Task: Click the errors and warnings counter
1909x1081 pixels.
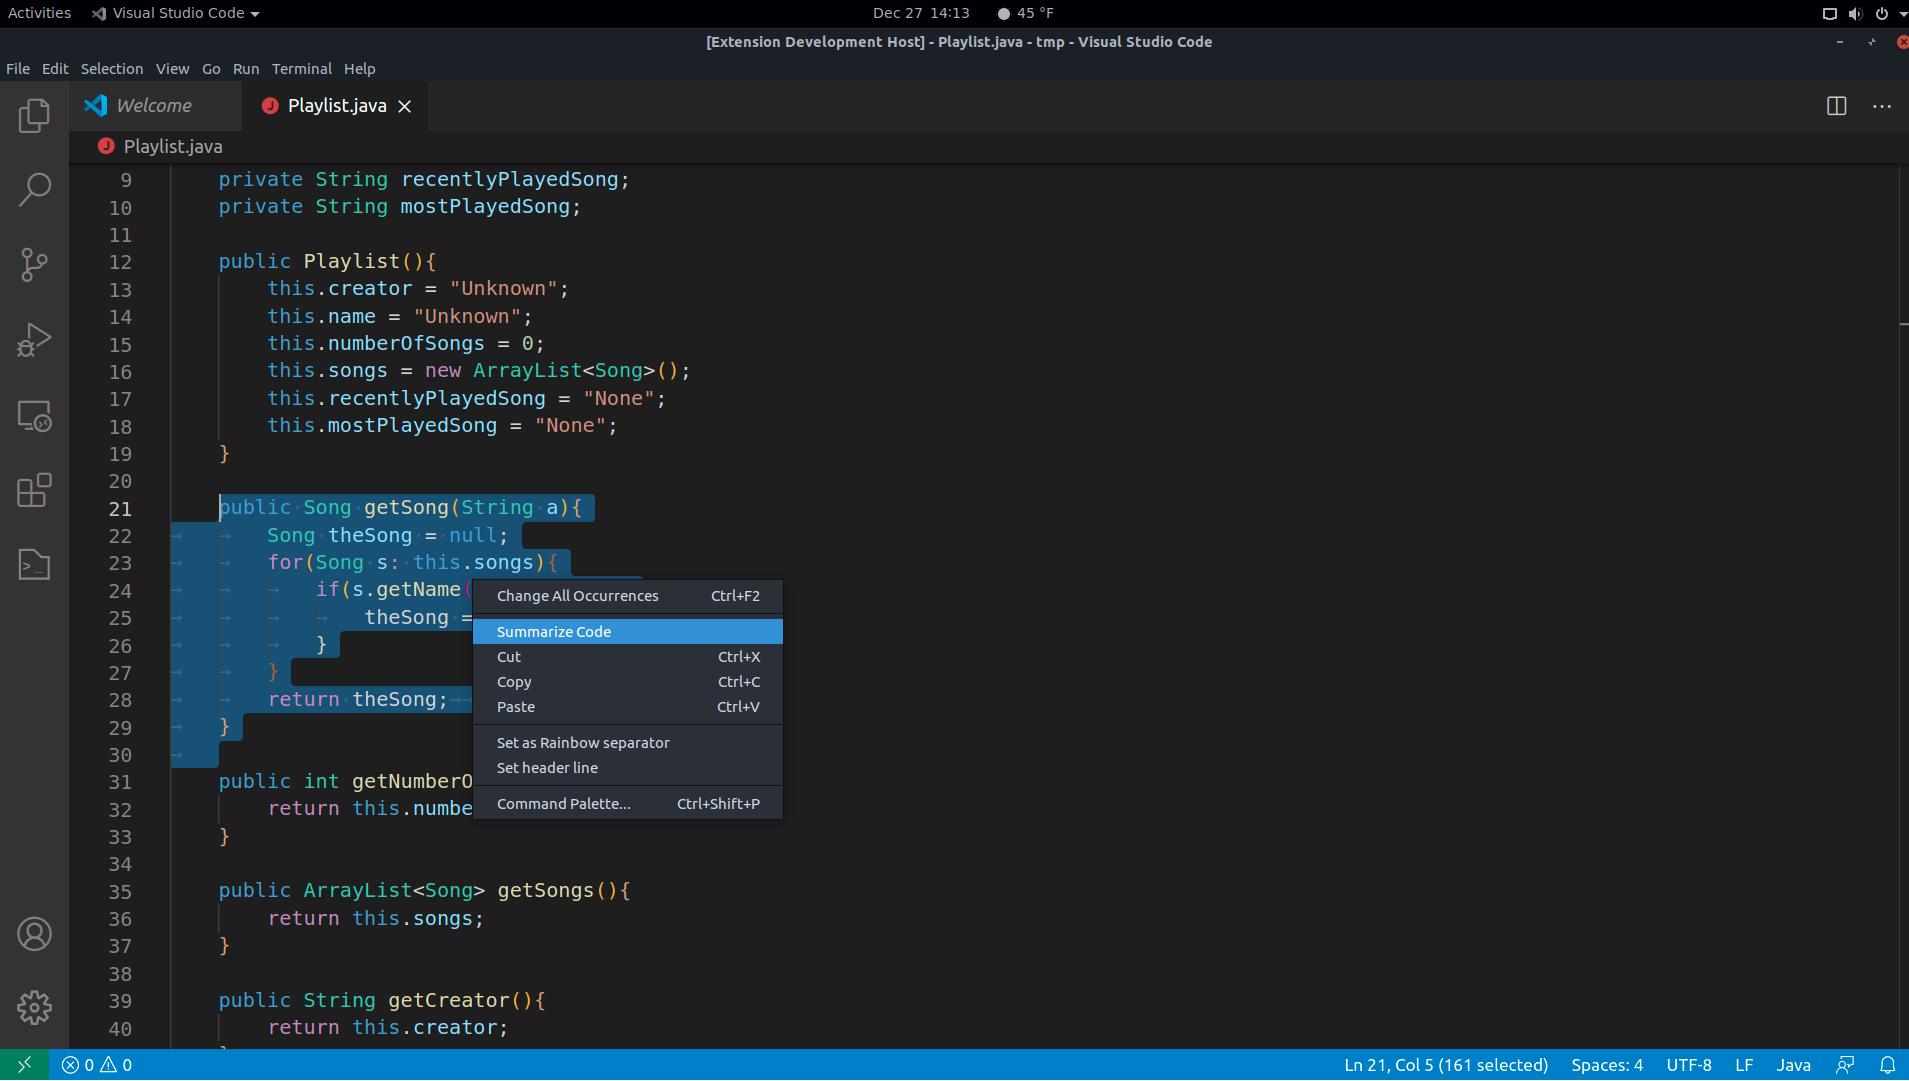Action: (x=97, y=1065)
